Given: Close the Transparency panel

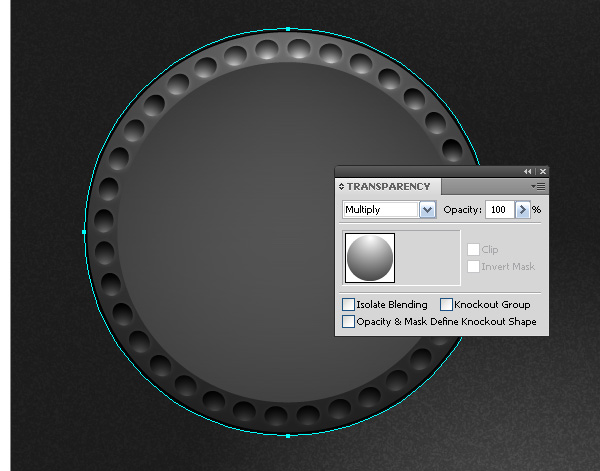Looking at the screenshot, I should click(x=543, y=172).
